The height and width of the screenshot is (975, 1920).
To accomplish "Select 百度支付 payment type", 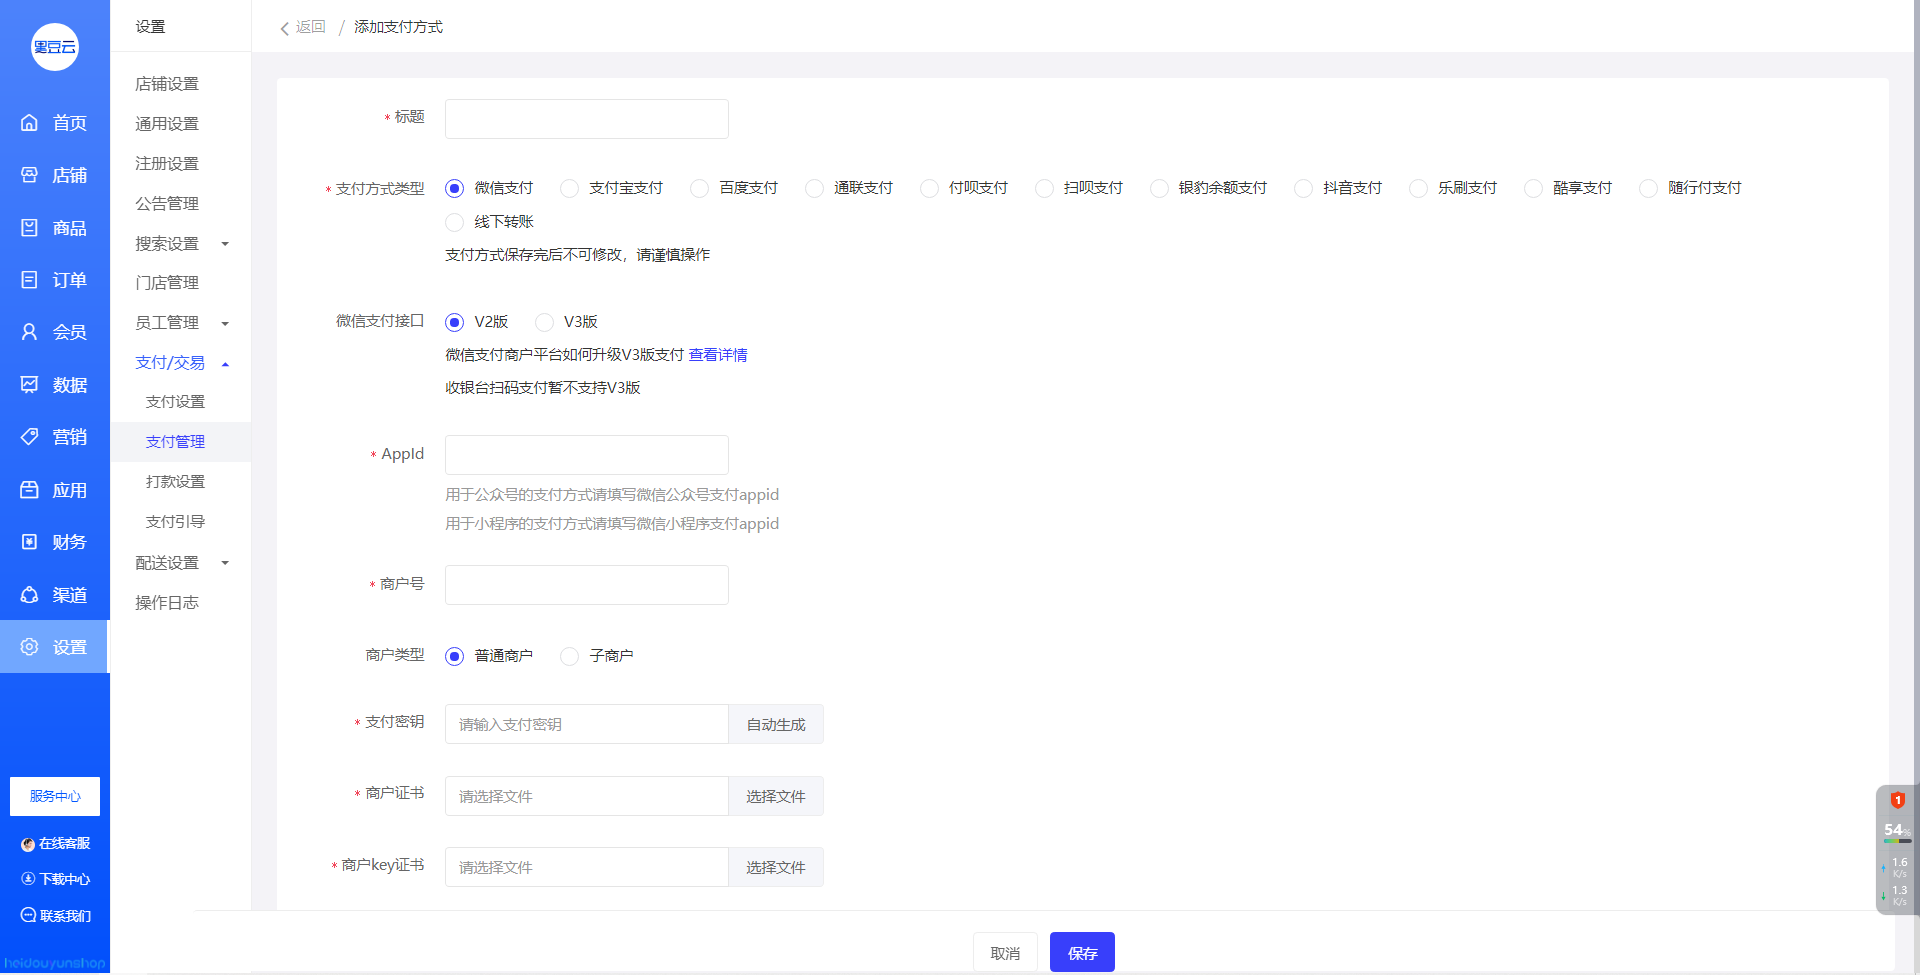I will coord(699,188).
